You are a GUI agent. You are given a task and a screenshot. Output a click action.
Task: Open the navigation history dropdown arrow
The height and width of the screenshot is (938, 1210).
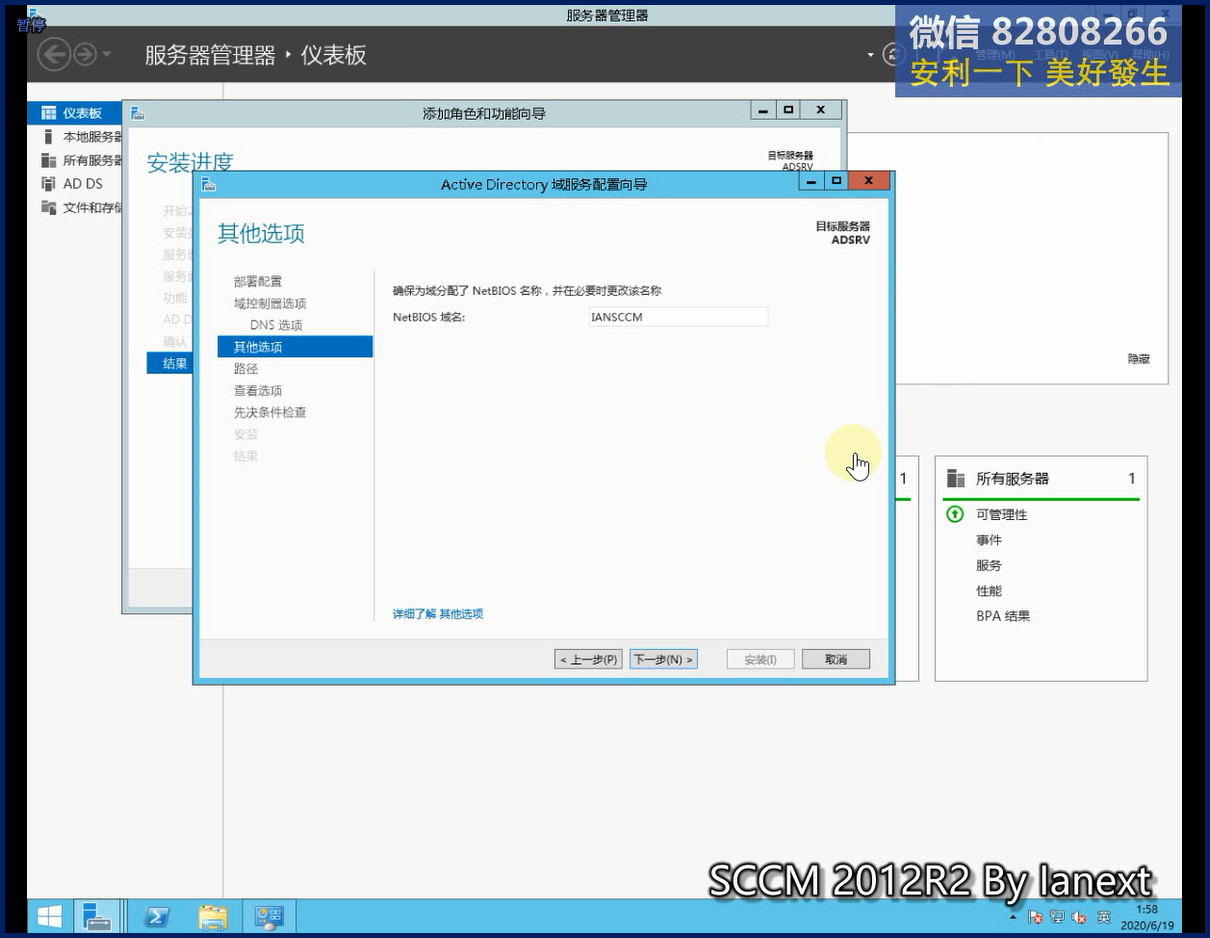107,55
